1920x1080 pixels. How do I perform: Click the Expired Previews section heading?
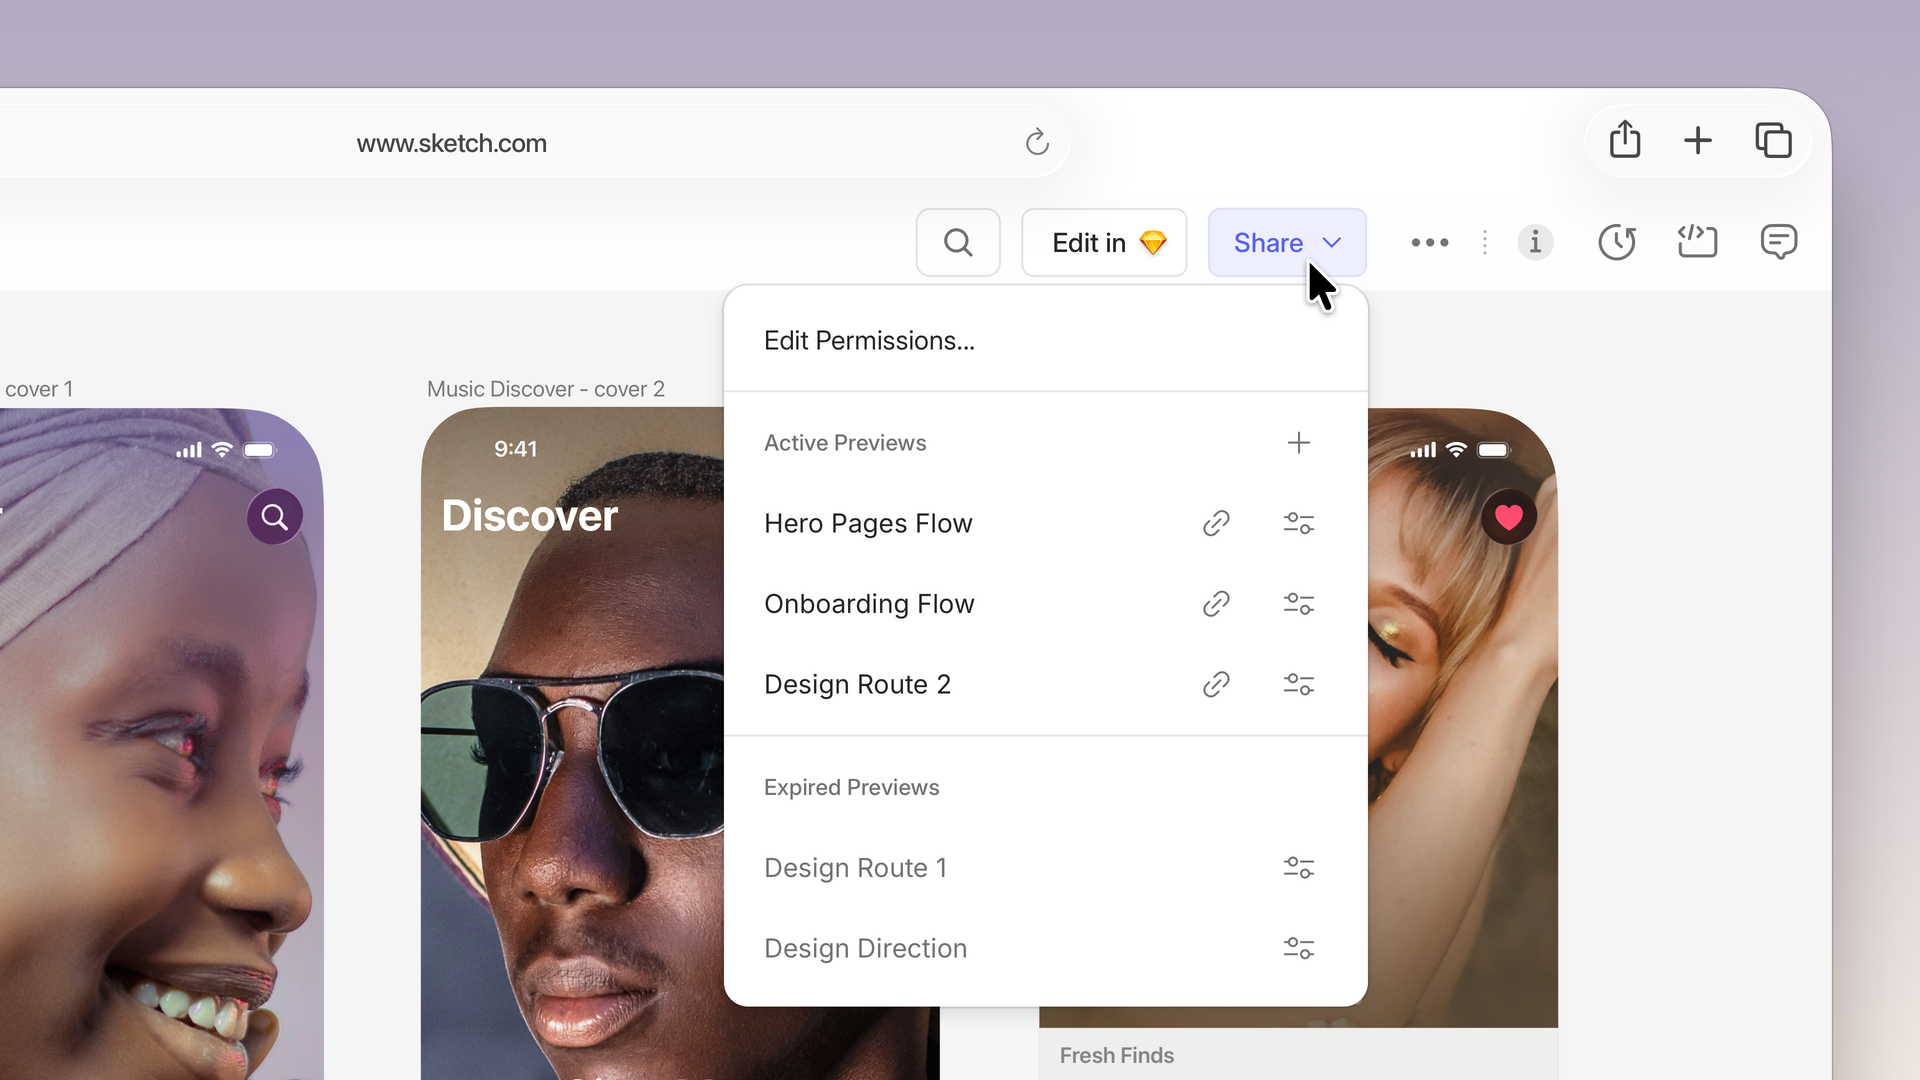[852, 788]
